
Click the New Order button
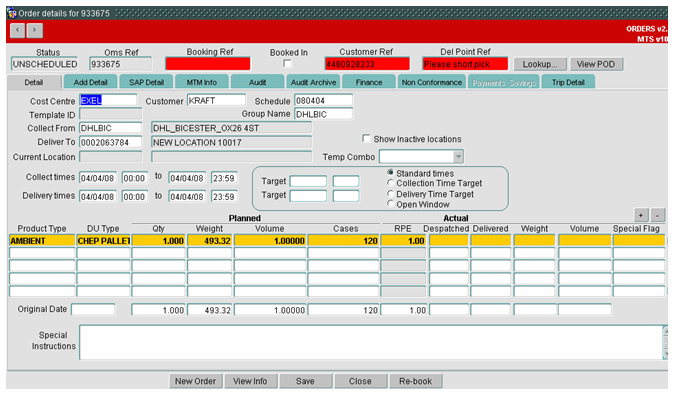pos(195,381)
